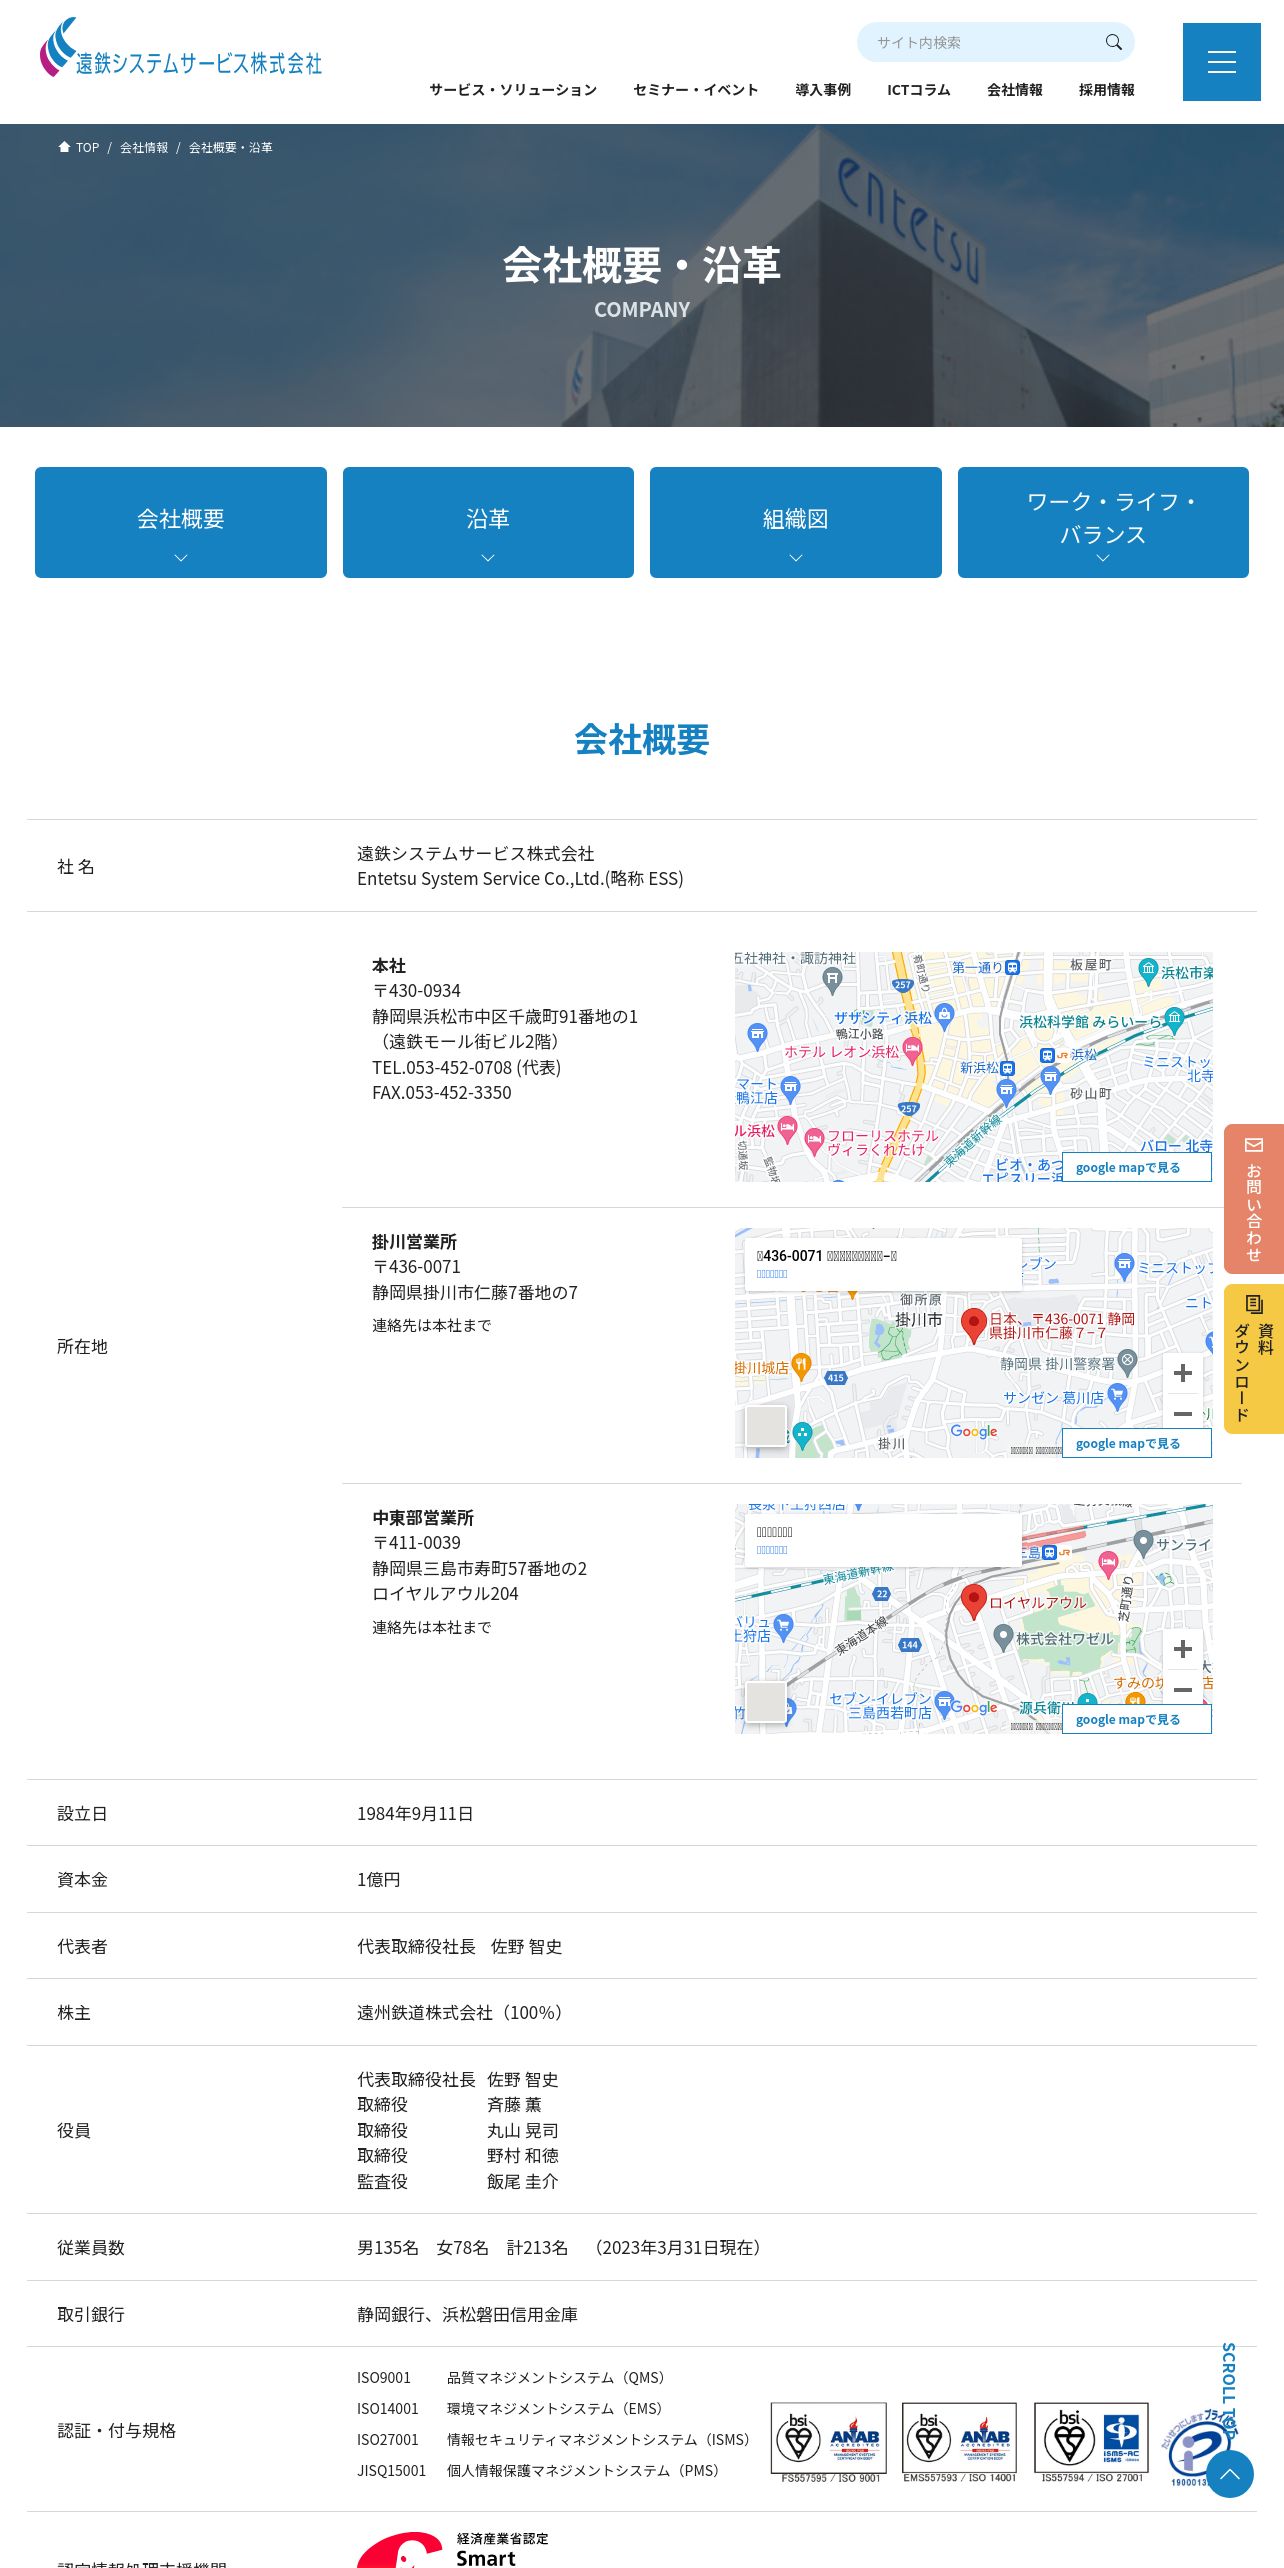This screenshot has height=2568, width=1284.
Task: Click the Google logo on 掛川 map
Action: click(x=974, y=1432)
